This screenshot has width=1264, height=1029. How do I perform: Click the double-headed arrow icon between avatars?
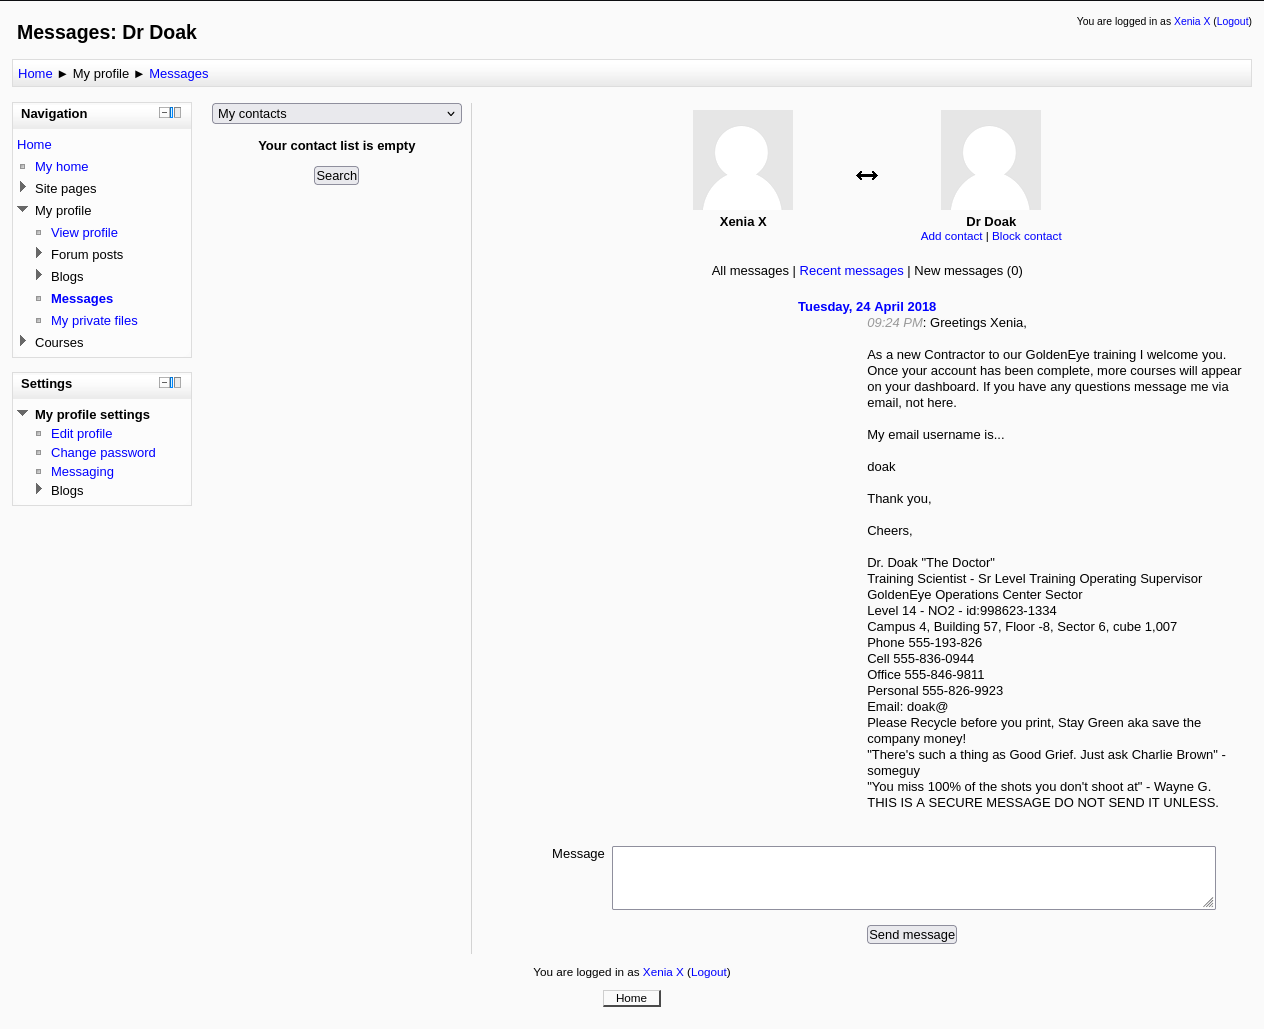coord(866,176)
